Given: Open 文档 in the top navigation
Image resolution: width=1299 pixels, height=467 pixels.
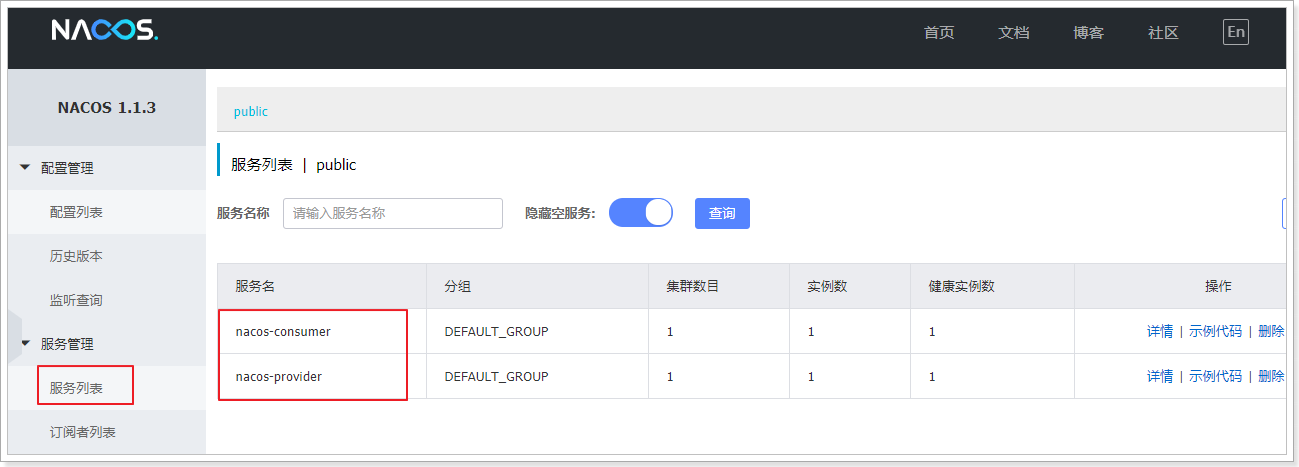Looking at the screenshot, I should 1013,33.
